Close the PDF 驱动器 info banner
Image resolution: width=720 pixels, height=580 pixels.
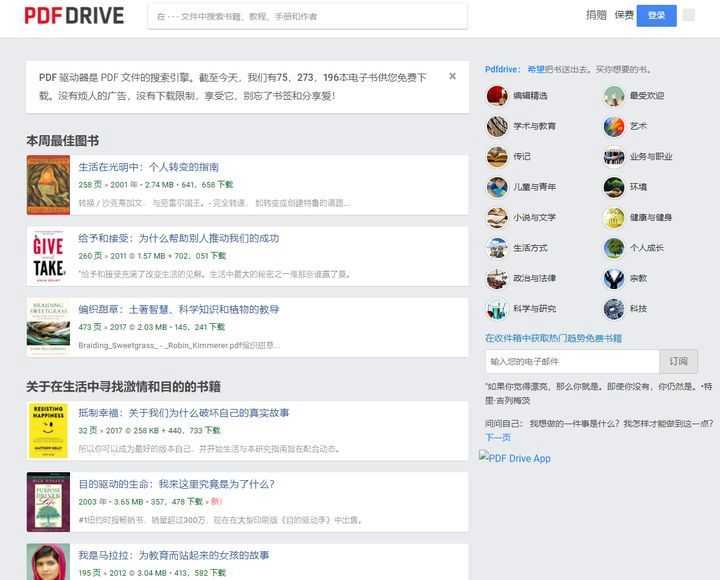452,76
